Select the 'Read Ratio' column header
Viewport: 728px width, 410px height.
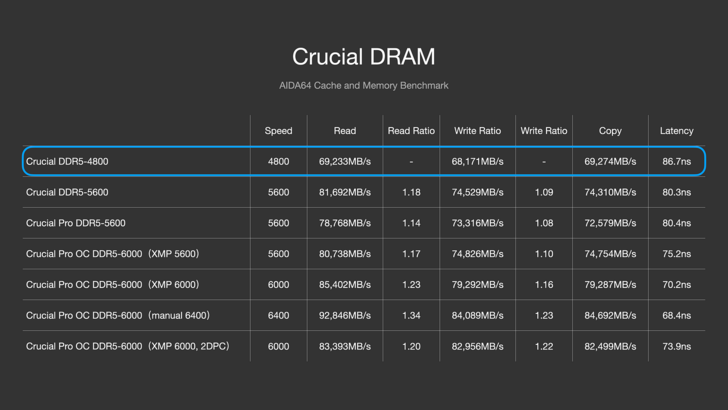[x=411, y=131]
